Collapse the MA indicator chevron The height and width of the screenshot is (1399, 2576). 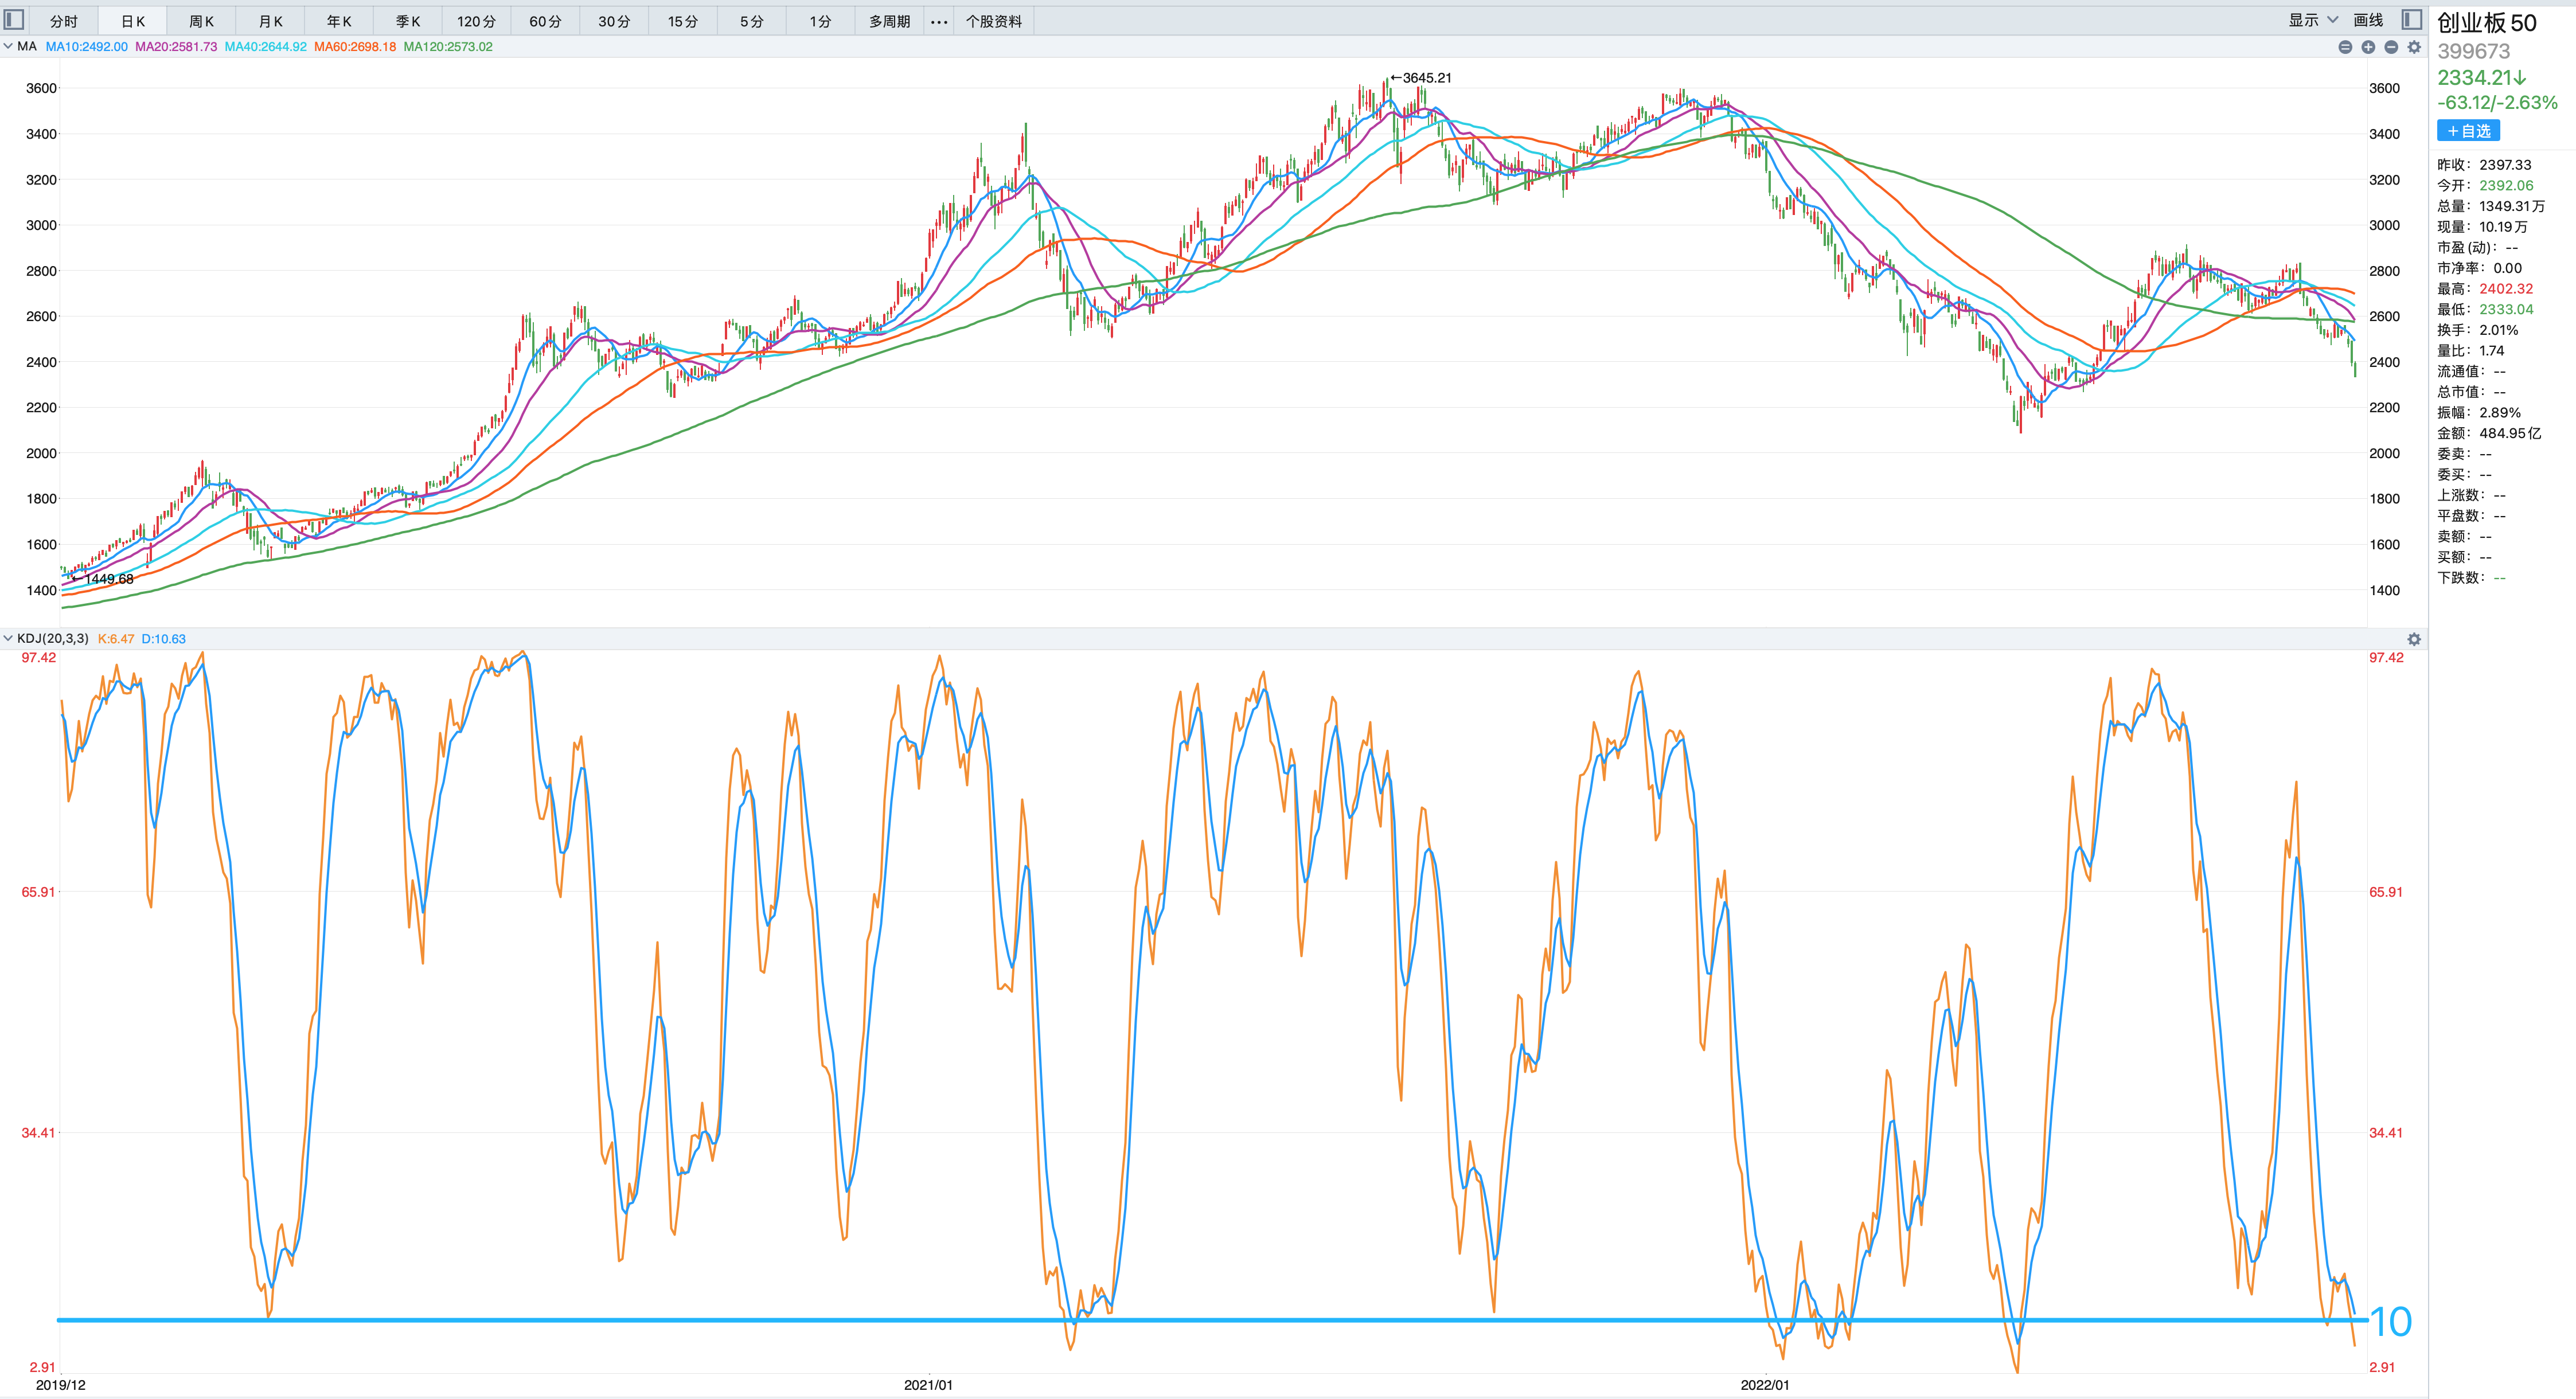[x=8, y=46]
